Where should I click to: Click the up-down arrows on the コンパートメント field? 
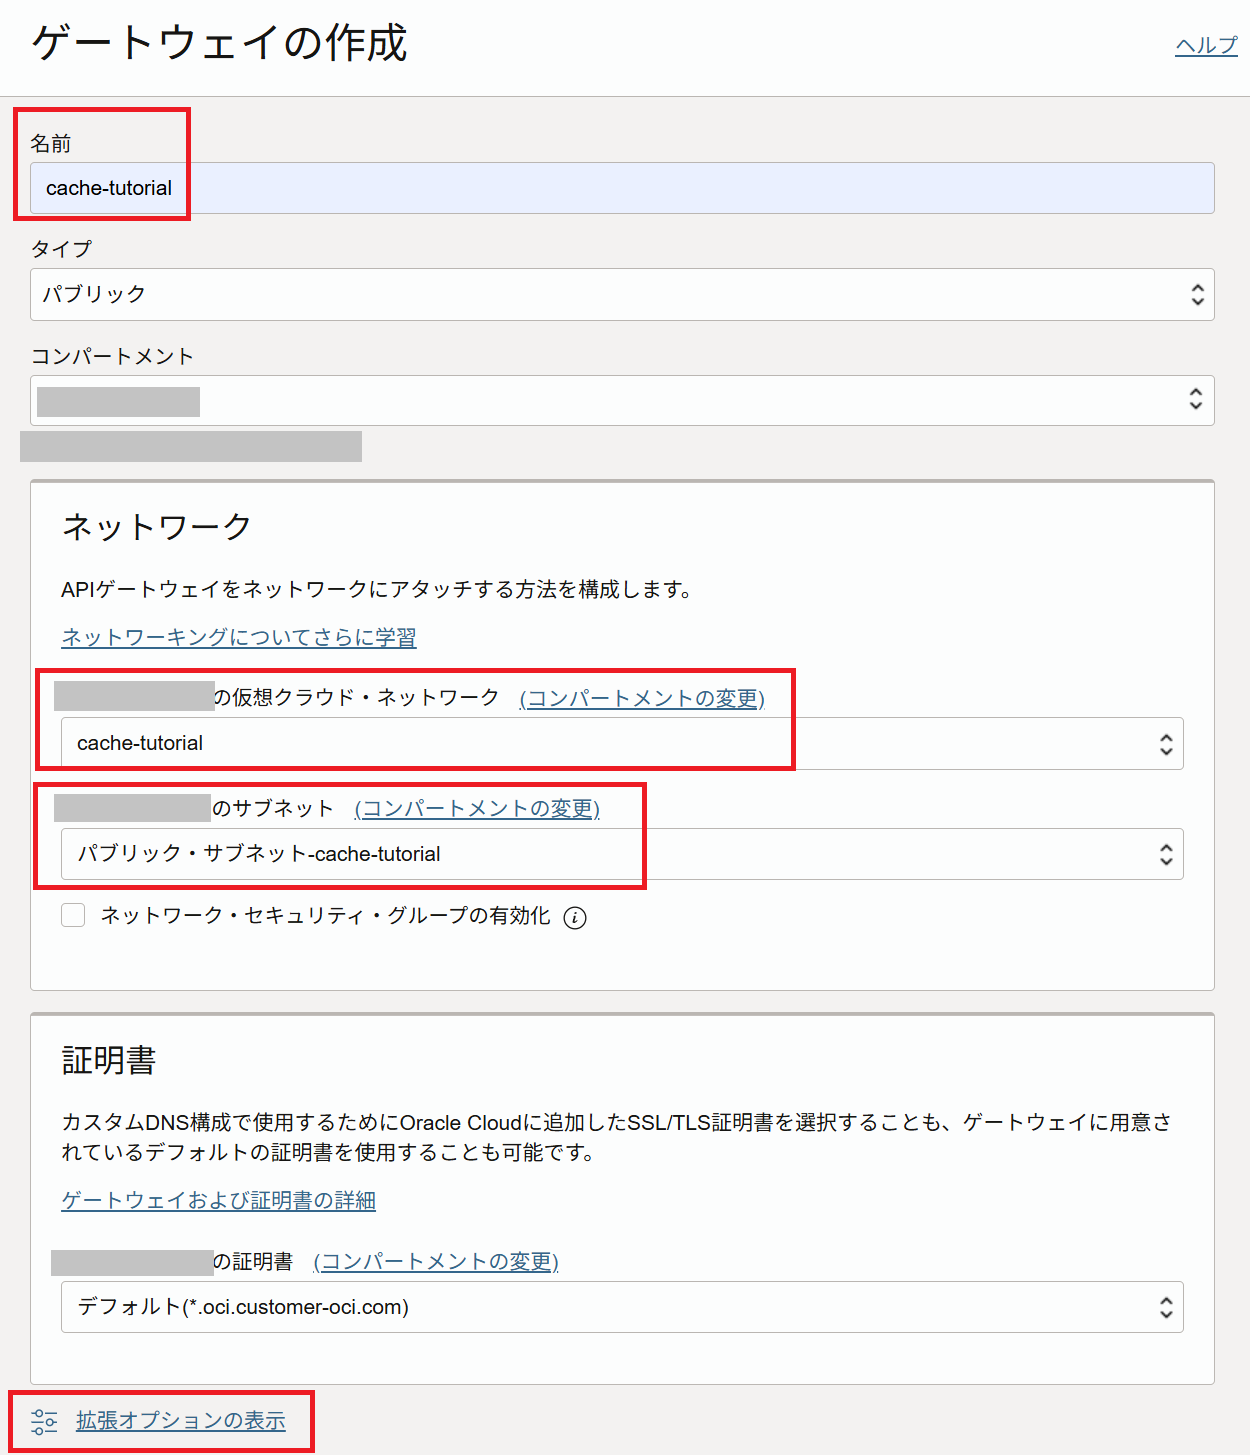1195,400
